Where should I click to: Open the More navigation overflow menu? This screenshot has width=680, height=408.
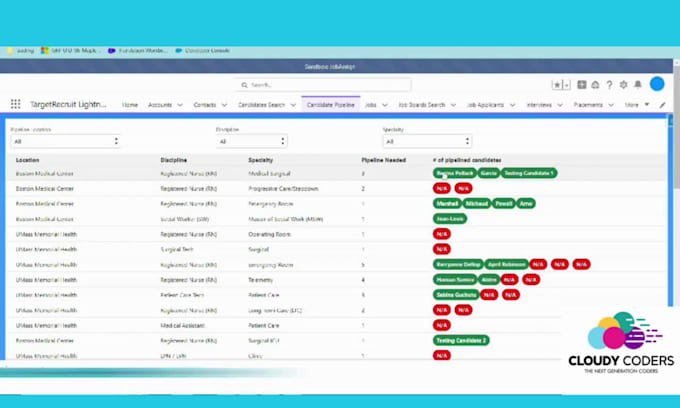point(637,105)
